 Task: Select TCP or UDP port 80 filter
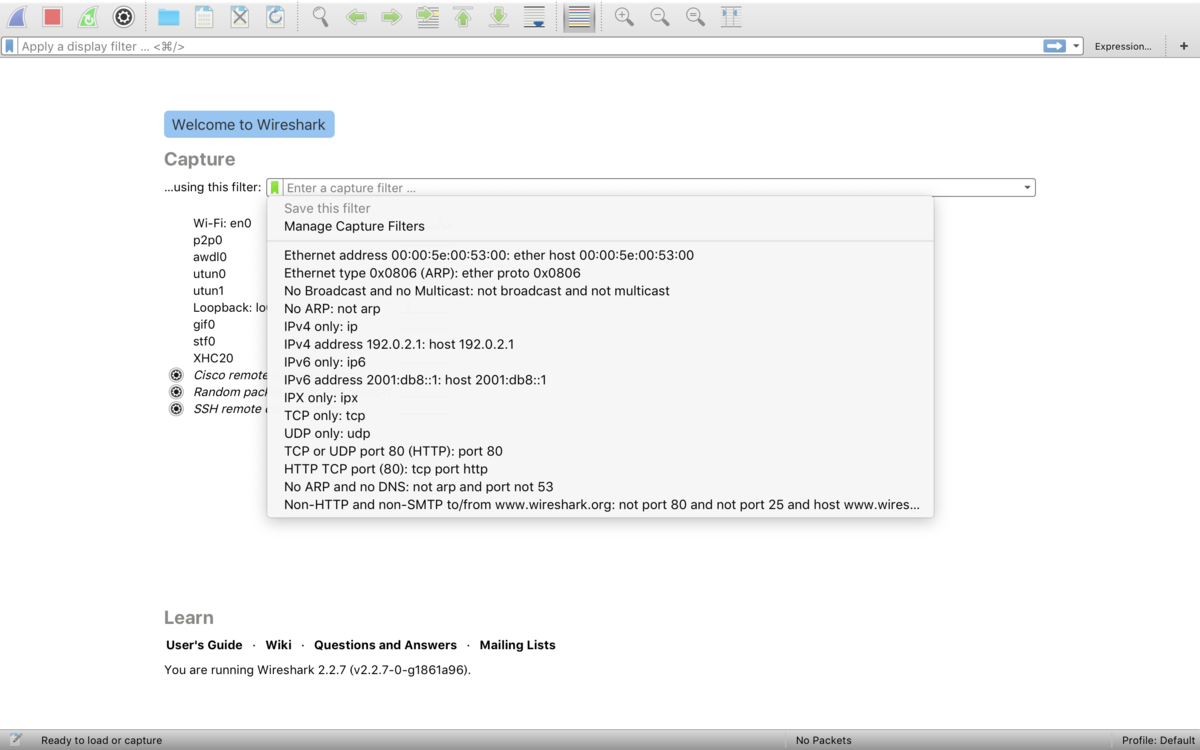click(x=600, y=451)
